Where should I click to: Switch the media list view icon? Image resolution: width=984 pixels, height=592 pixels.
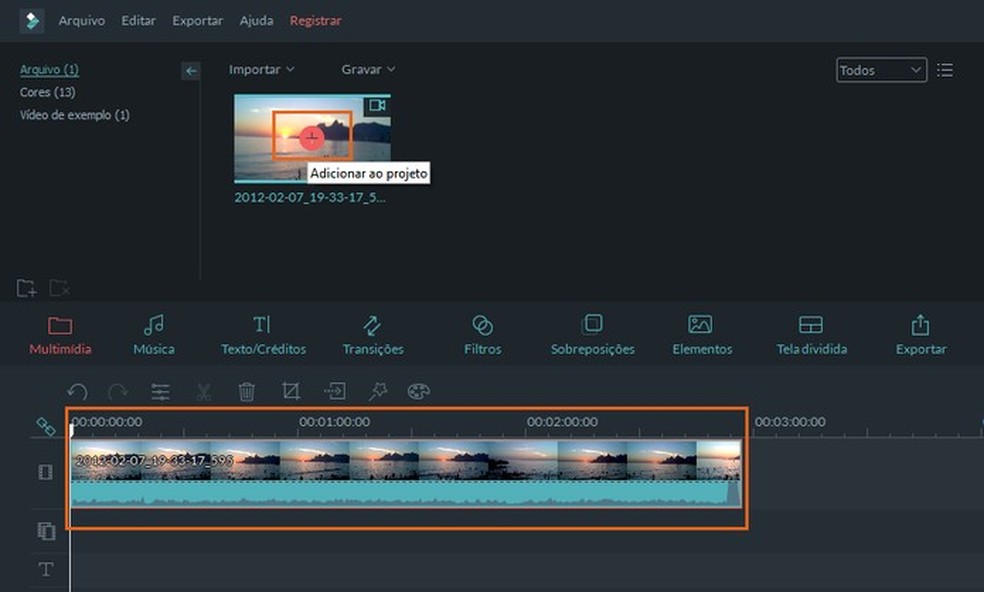point(945,70)
